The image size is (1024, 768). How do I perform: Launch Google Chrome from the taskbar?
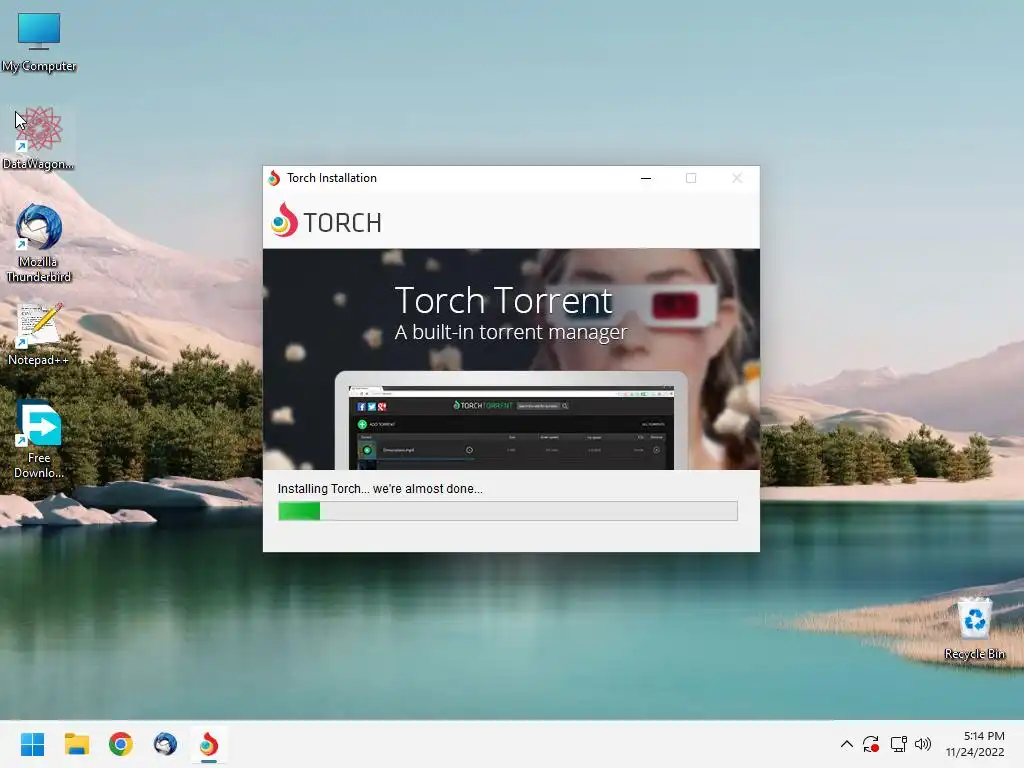coord(121,744)
